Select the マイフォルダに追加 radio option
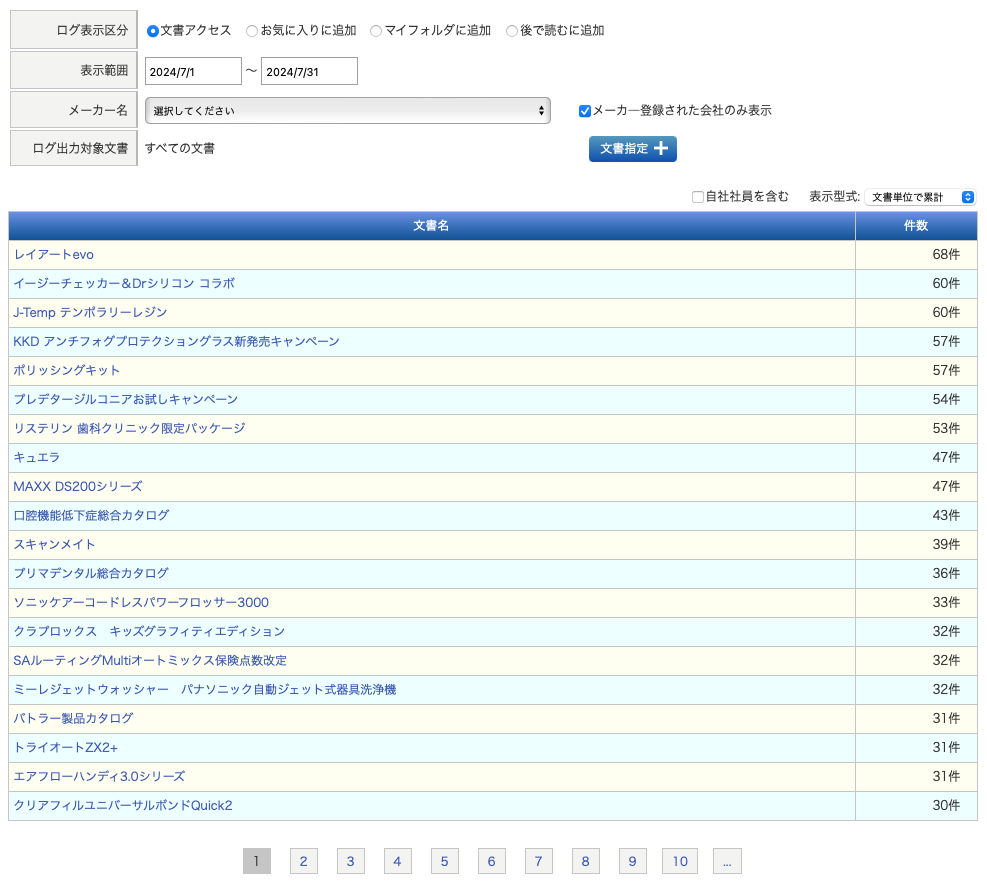Image resolution: width=987 pixels, height=892 pixels. click(376, 31)
